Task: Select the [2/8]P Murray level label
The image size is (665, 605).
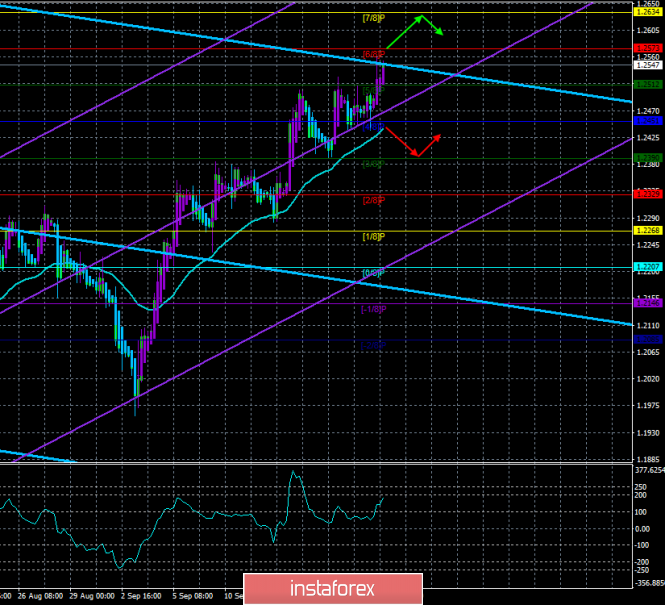Action: 374,200
